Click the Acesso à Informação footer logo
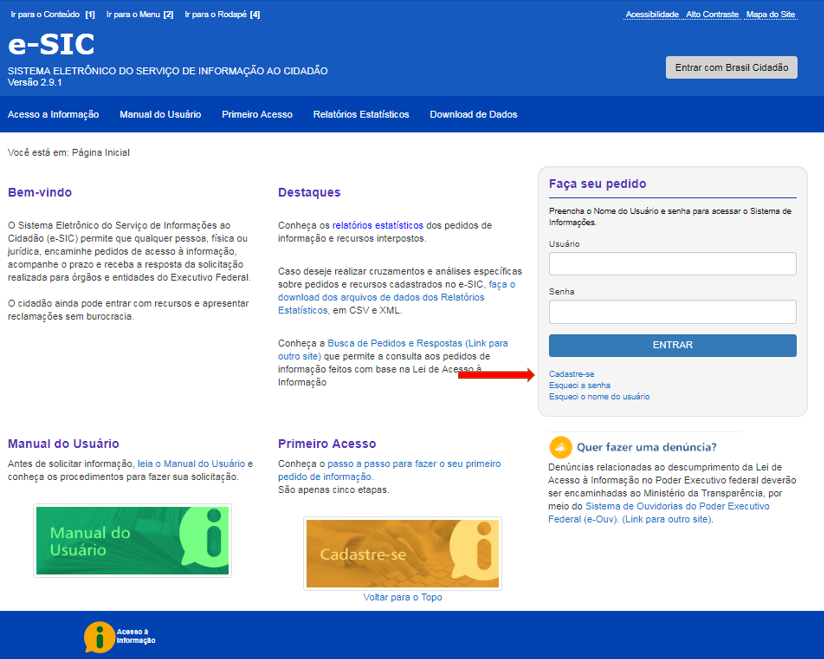The image size is (824, 659). [x=118, y=636]
